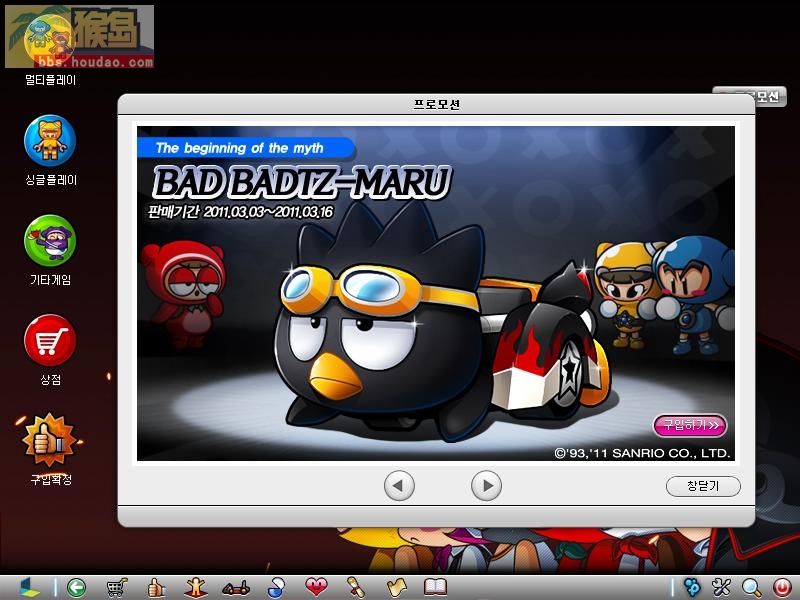Click the pink 구입하기 purchase button
800x600 pixels.
pos(690,425)
